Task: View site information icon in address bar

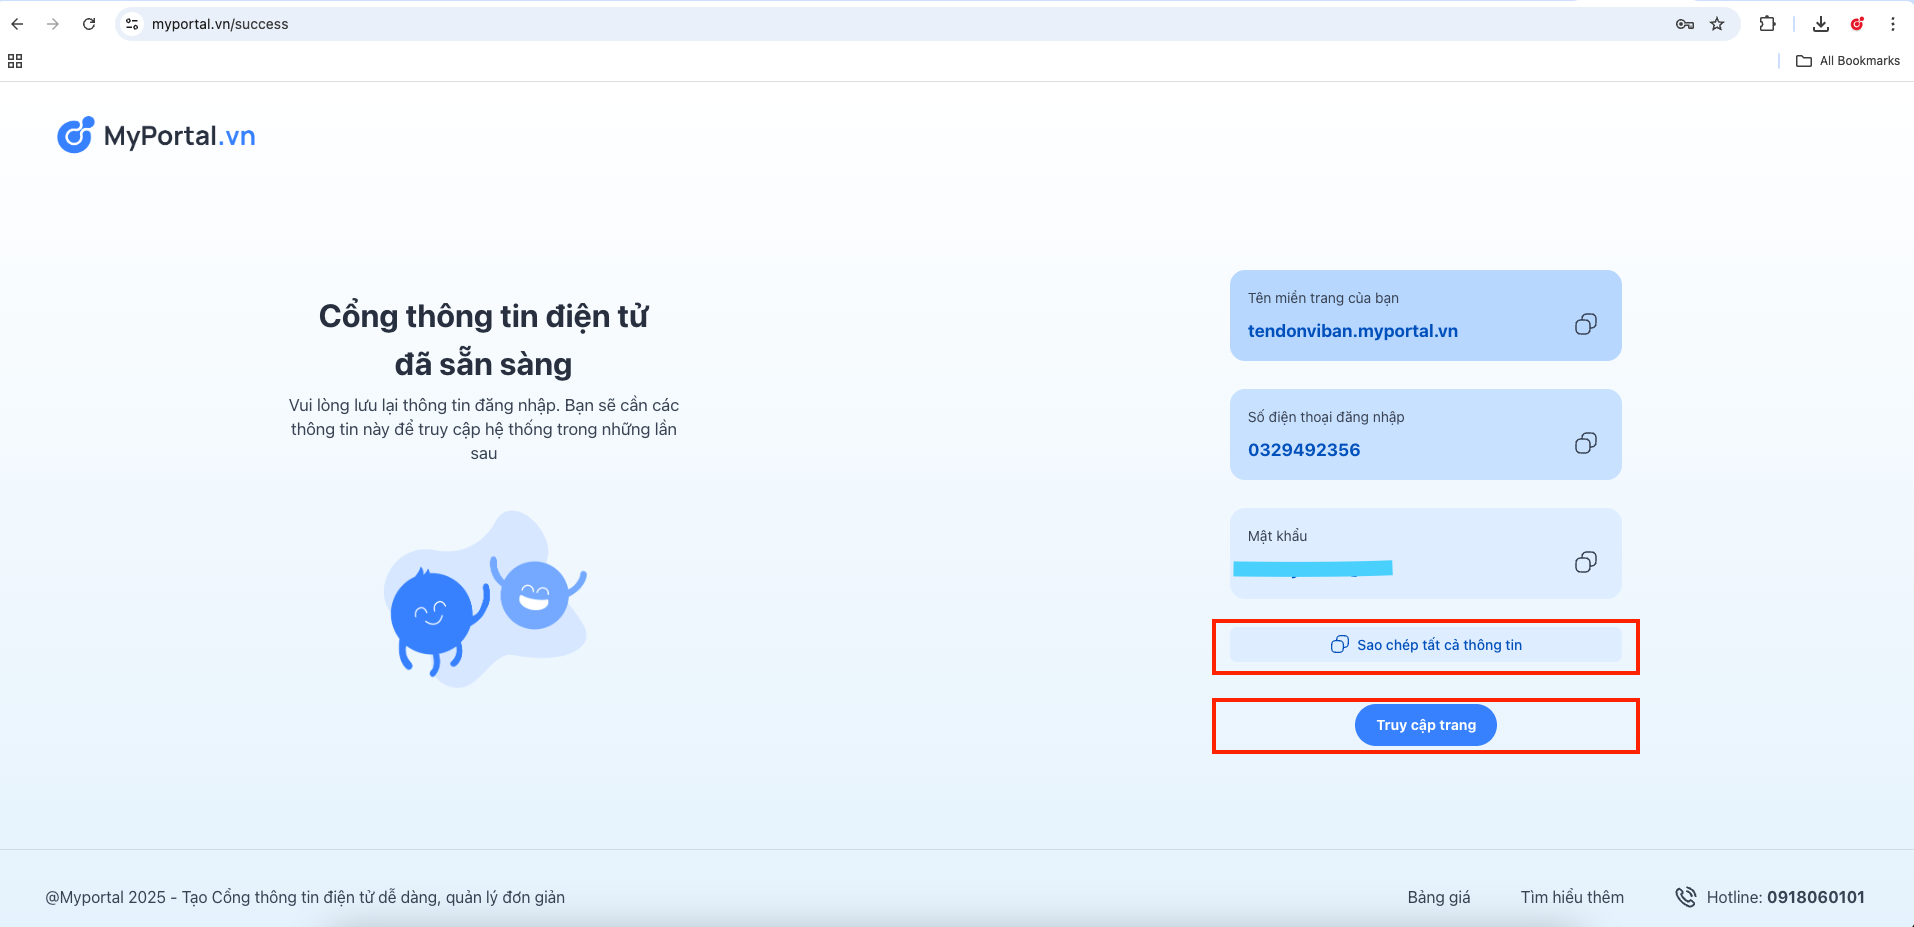Action: 132,24
